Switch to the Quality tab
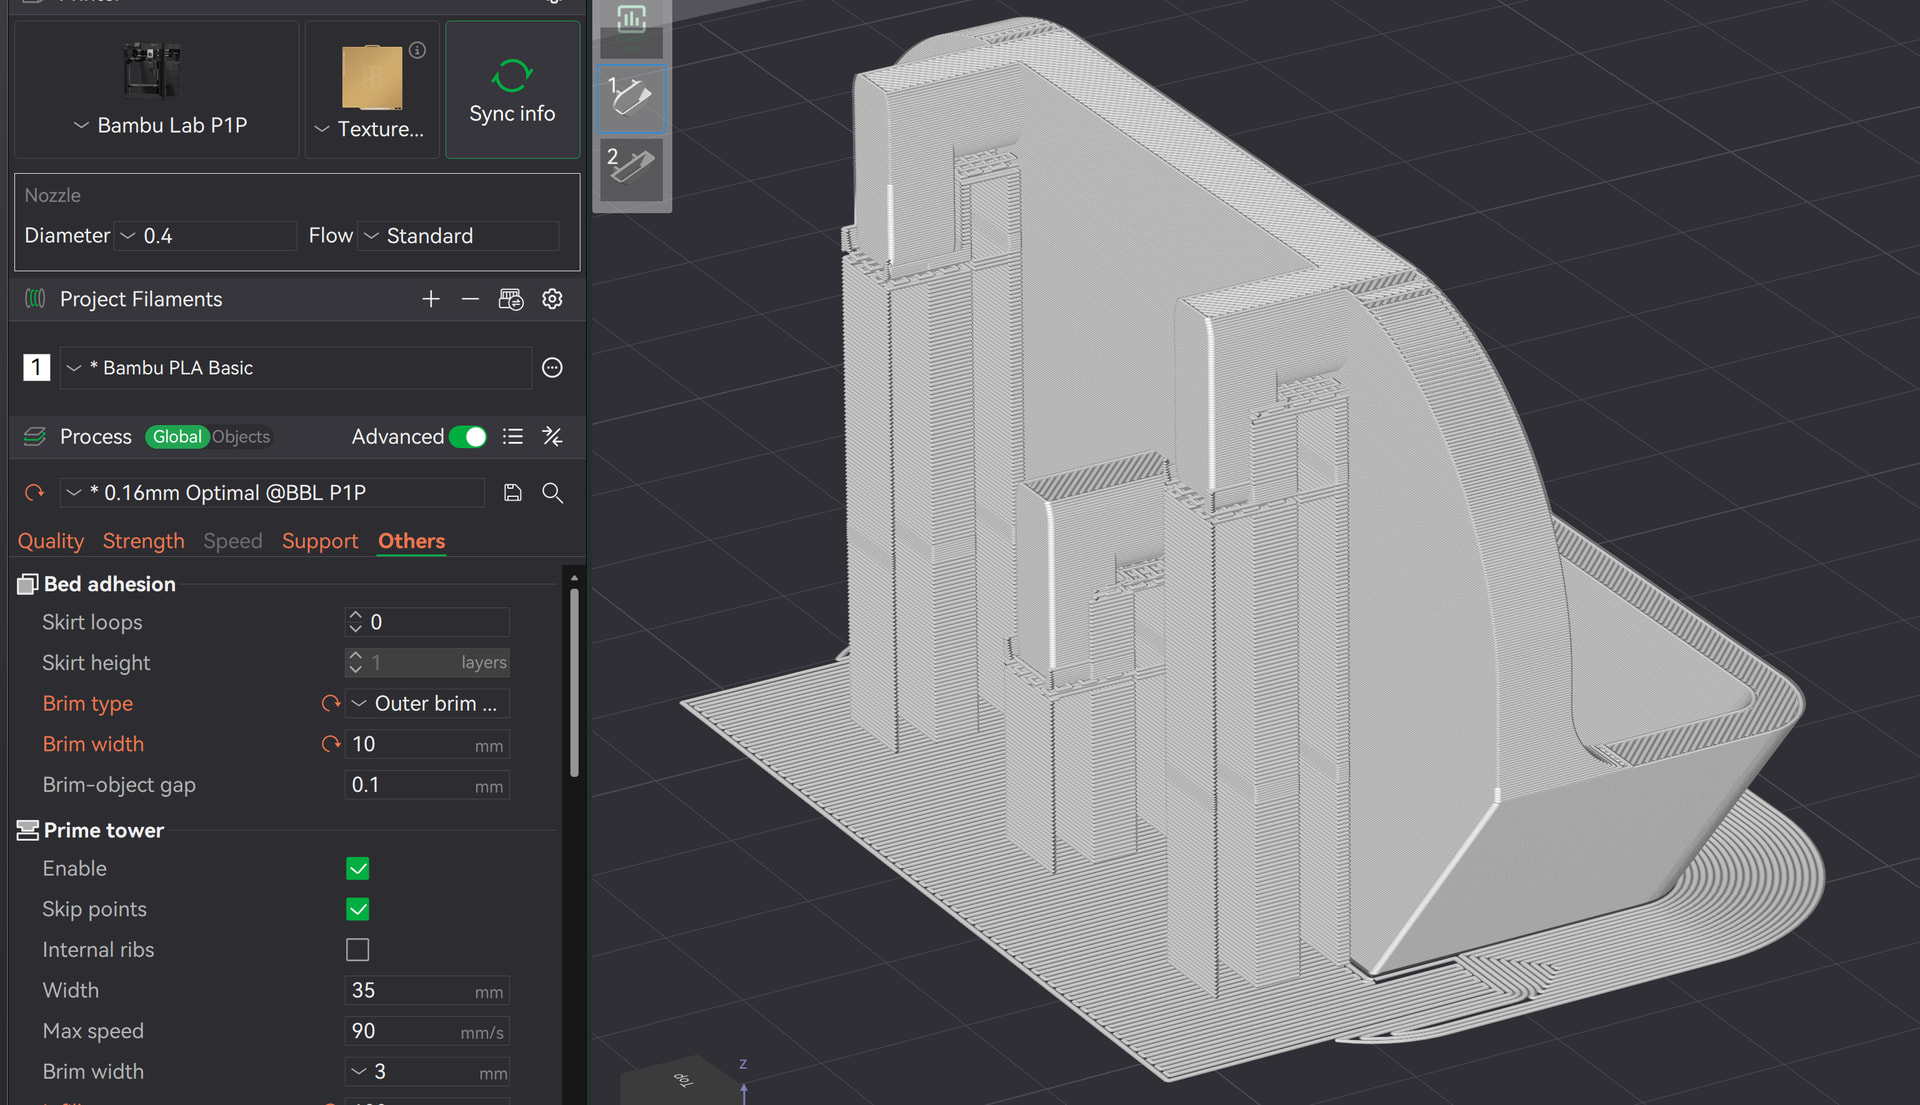The image size is (1920, 1105). tap(51, 541)
